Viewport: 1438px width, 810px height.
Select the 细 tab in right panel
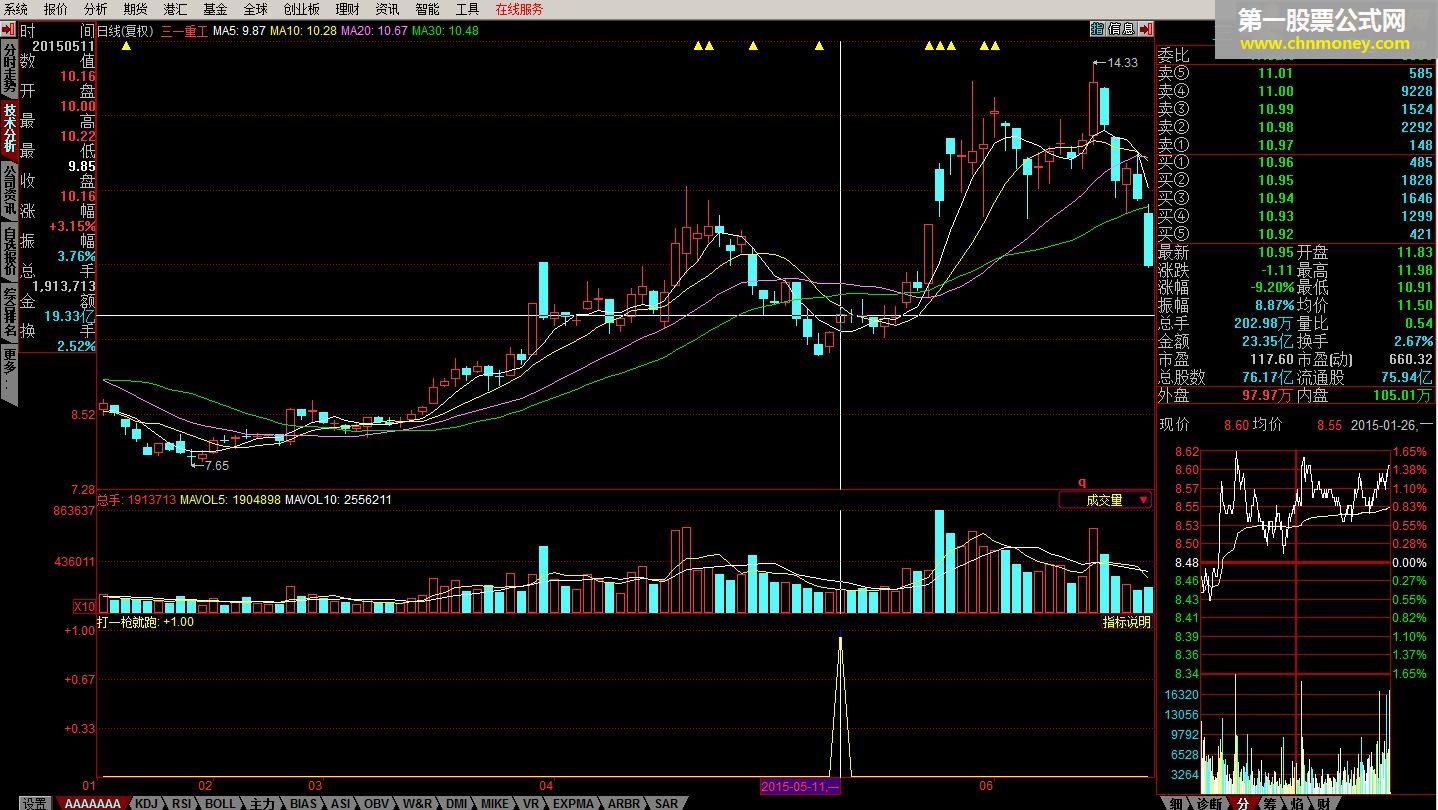[1176, 803]
